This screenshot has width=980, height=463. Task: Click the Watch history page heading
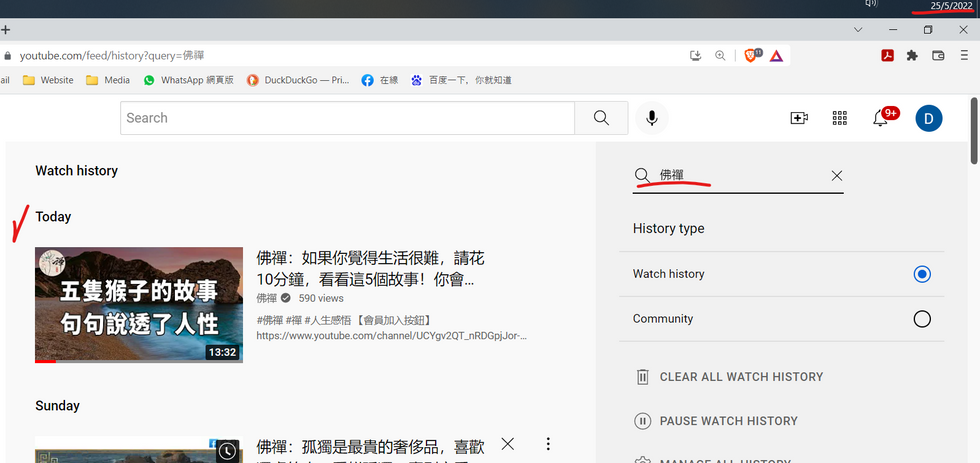pos(76,171)
